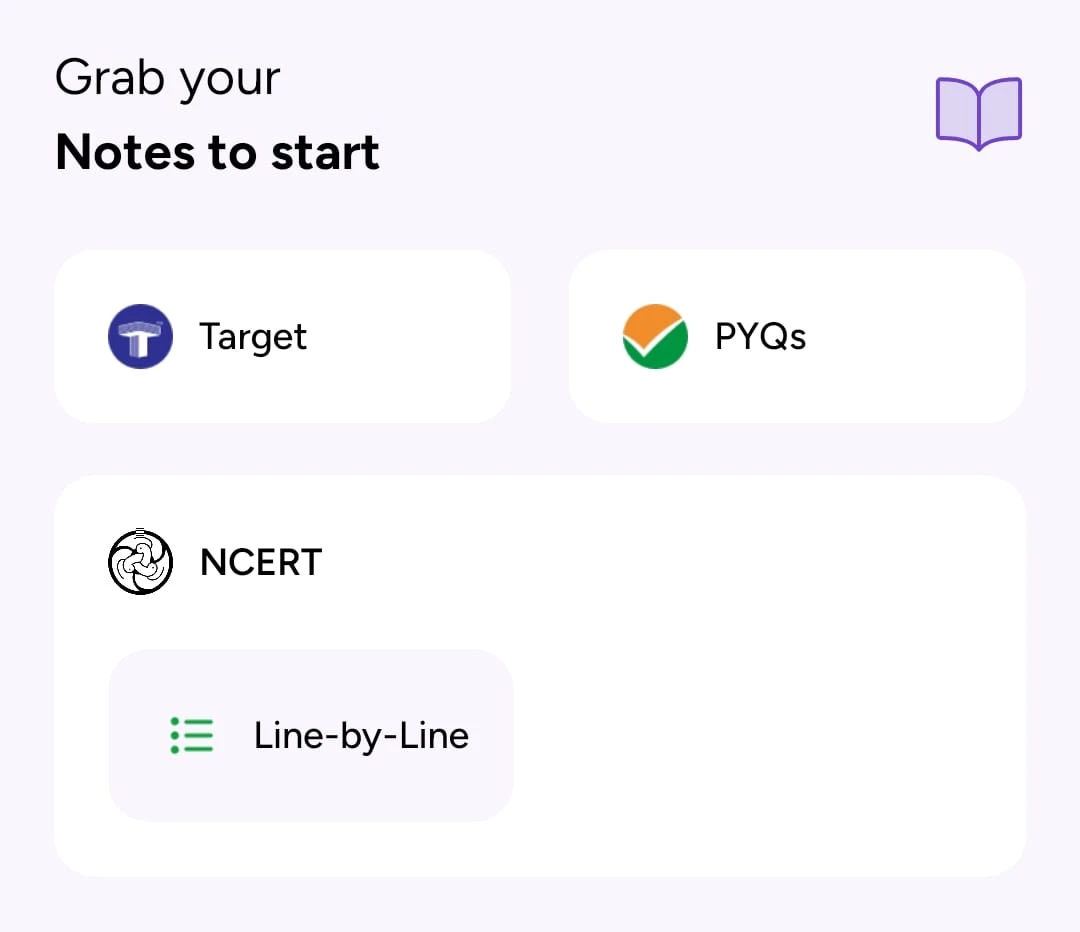Open the PYQs notes card
This screenshot has width=1080, height=932.
(797, 336)
